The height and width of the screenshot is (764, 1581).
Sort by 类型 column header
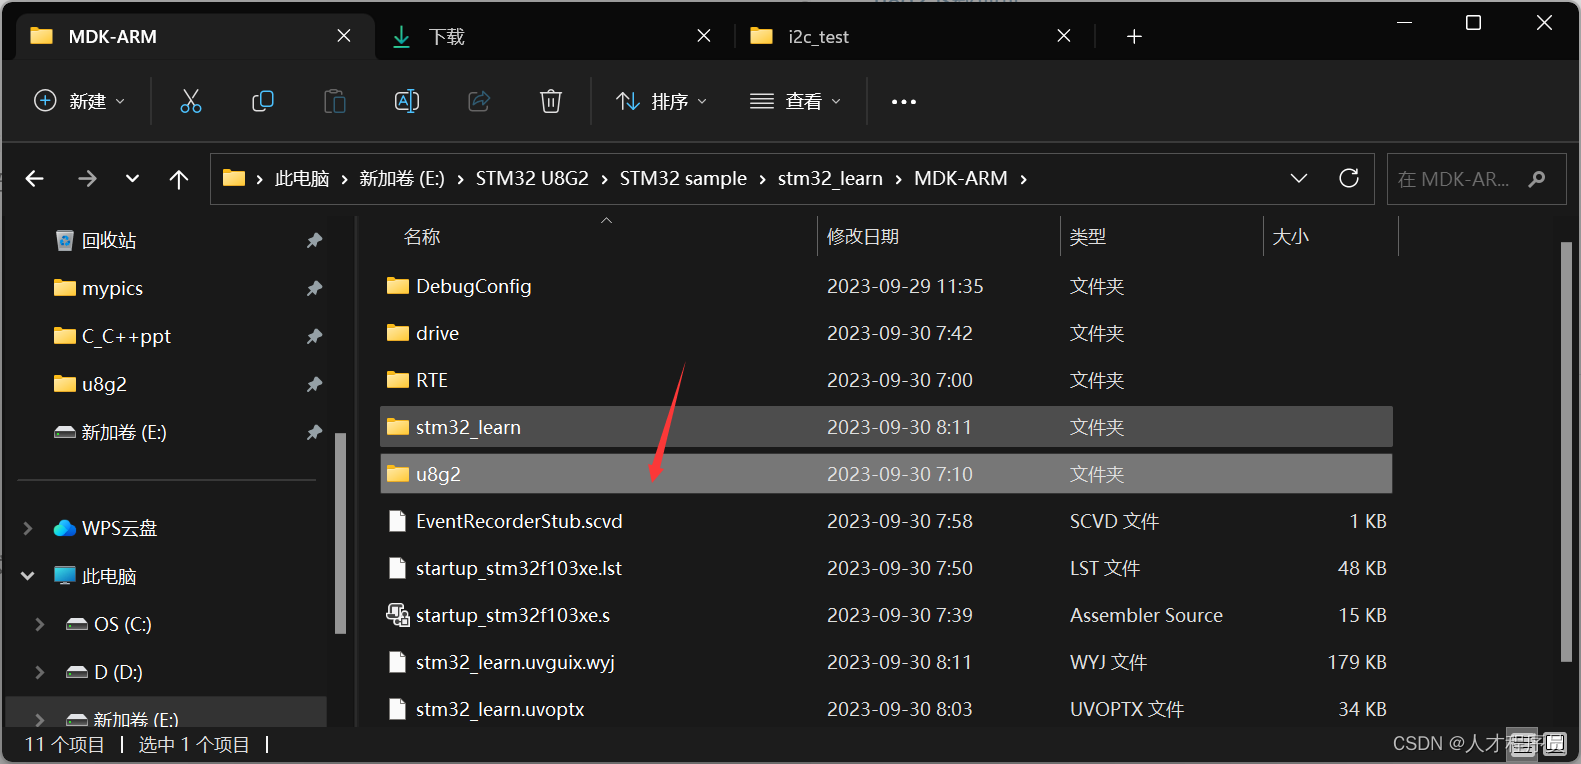click(x=1088, y=237)
